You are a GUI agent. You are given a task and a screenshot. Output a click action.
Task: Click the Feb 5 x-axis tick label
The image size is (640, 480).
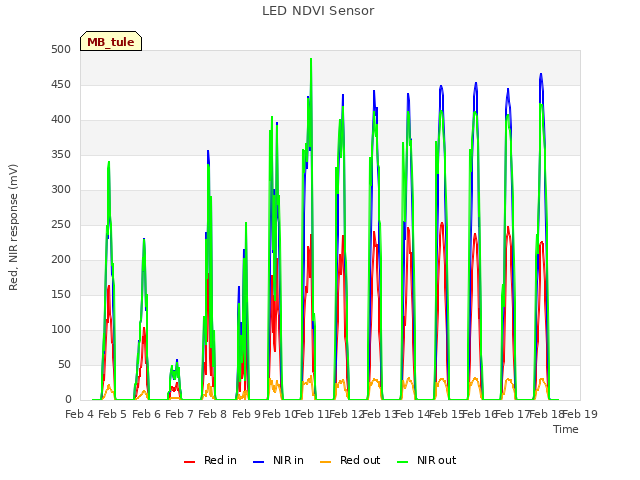[x=113, y=414]
